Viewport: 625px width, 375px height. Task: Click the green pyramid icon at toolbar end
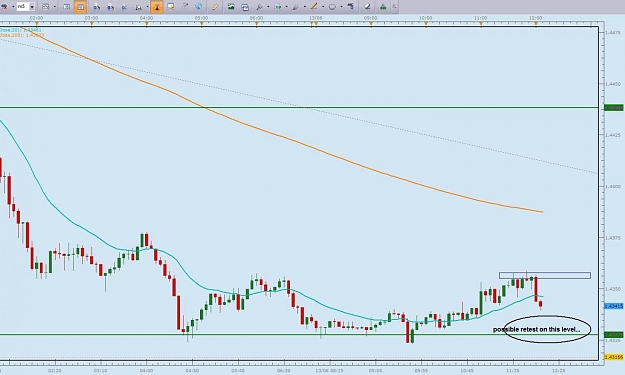(x=383, y=7)
